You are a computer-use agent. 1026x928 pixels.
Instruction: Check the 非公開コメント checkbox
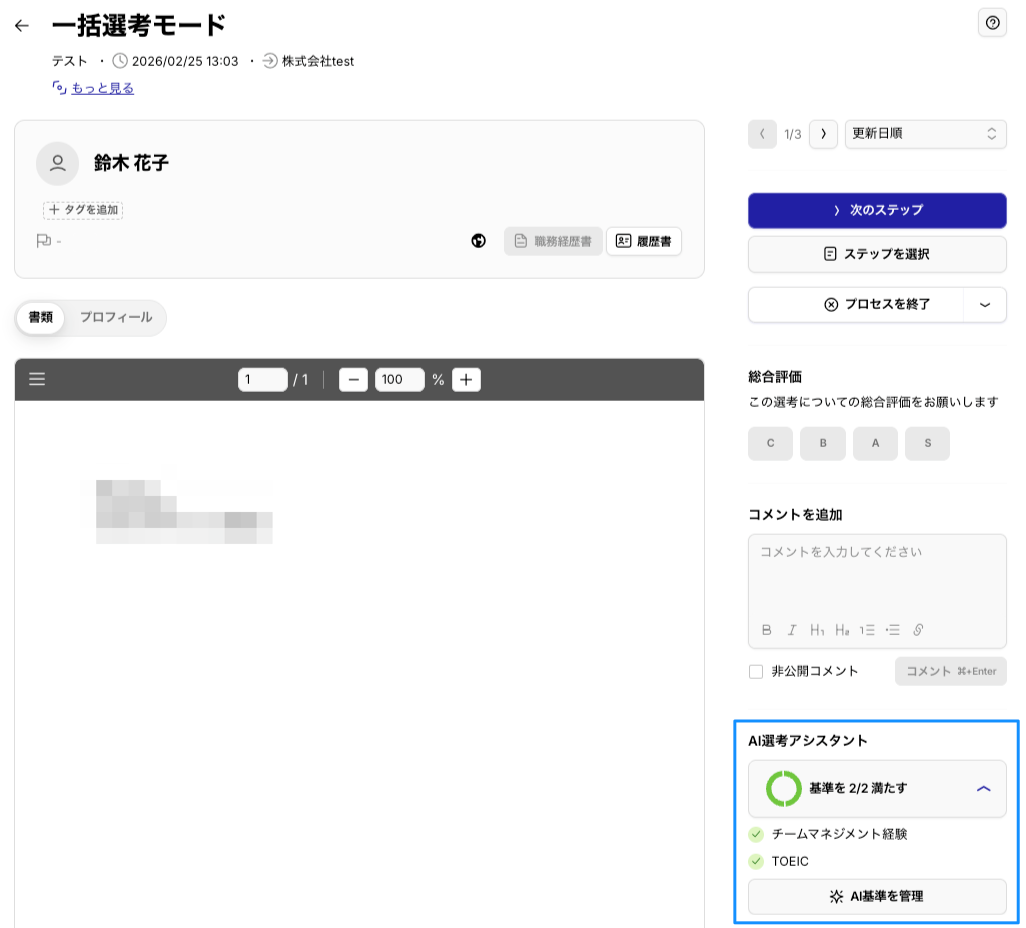tap(756, 671)
